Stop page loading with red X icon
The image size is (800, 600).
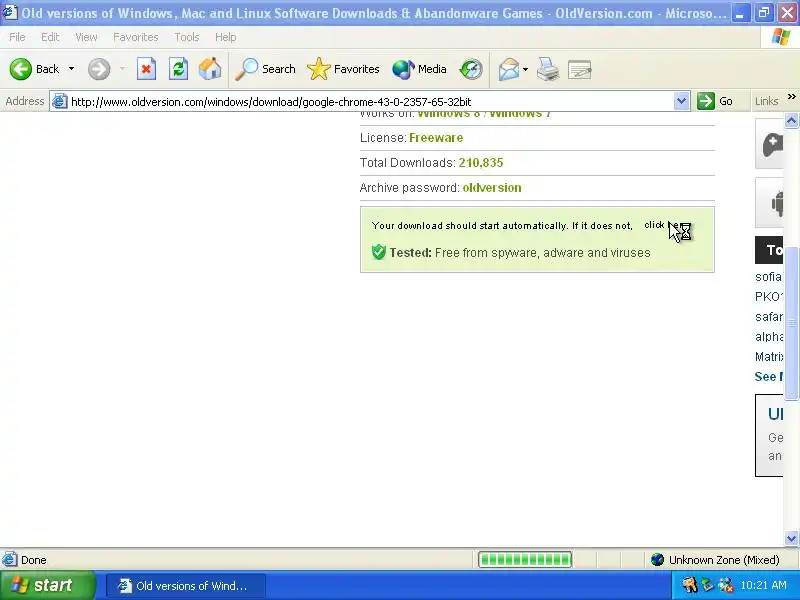click(146, 69)
